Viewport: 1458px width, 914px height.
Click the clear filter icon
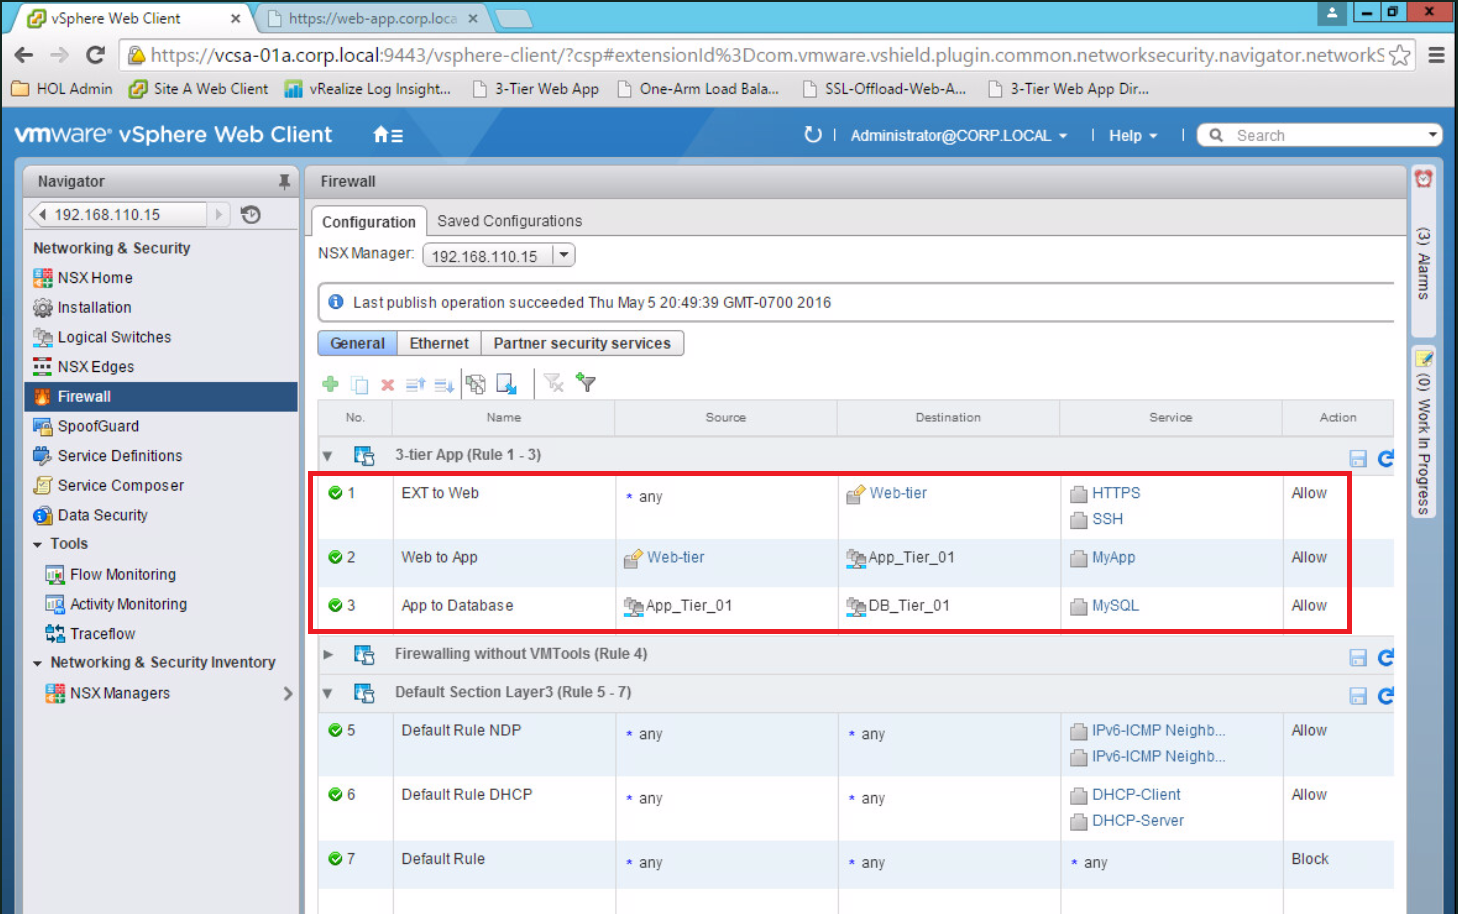tap(554, 383)
